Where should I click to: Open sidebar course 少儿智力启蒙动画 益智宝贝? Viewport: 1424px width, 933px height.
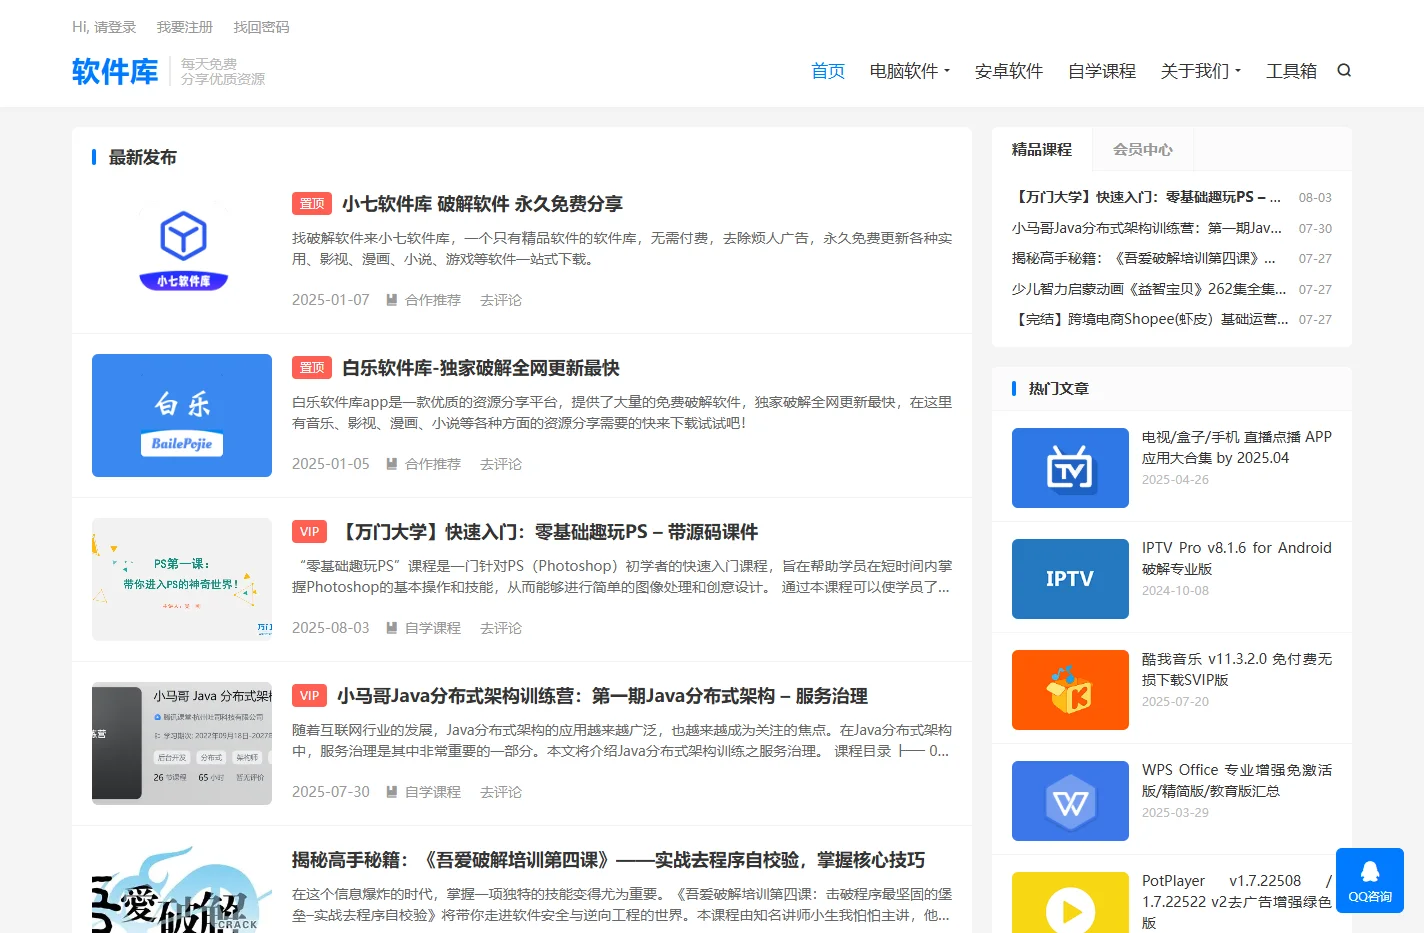(1150, 289)
